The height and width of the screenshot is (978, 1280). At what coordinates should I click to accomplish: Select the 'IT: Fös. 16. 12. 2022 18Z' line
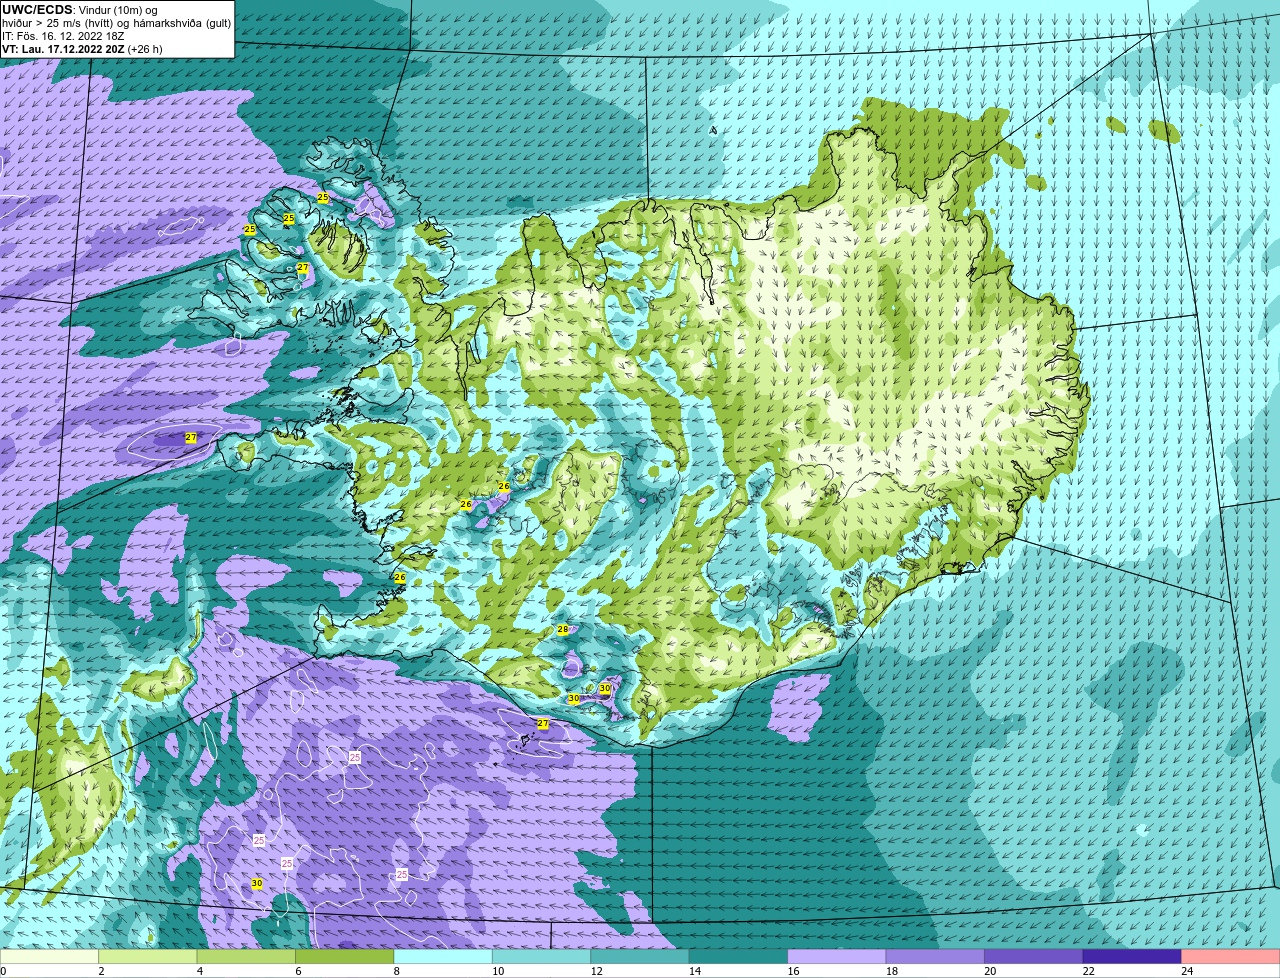[x=63, y=35]
